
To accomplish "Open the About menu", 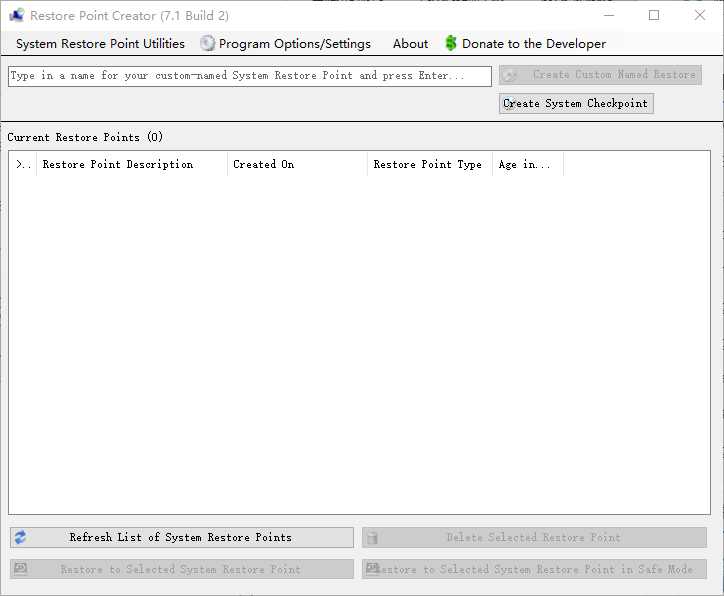I will tap(410, 44).
